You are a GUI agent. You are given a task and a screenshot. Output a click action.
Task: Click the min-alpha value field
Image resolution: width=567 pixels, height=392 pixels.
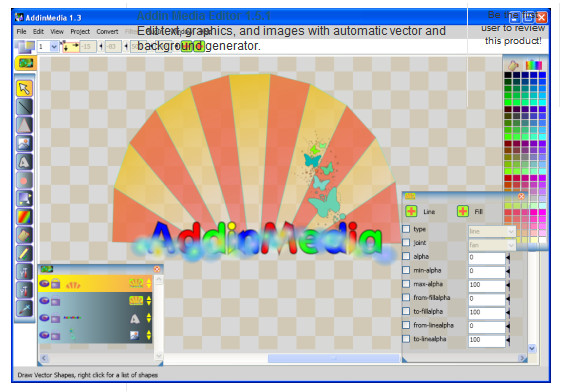pyautogui.click(x=486, y=271)
